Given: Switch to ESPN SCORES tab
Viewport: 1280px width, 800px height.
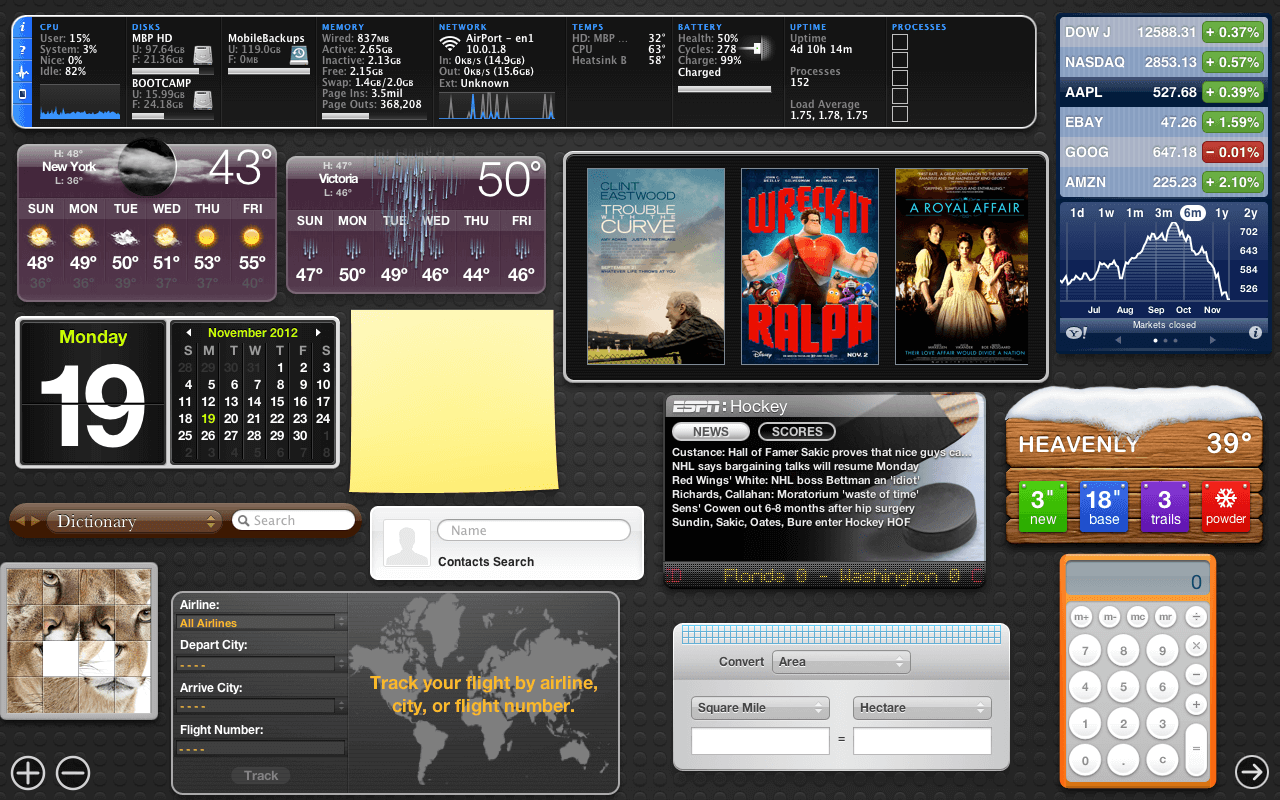Looking at the screenshot, I should point(797,432).
